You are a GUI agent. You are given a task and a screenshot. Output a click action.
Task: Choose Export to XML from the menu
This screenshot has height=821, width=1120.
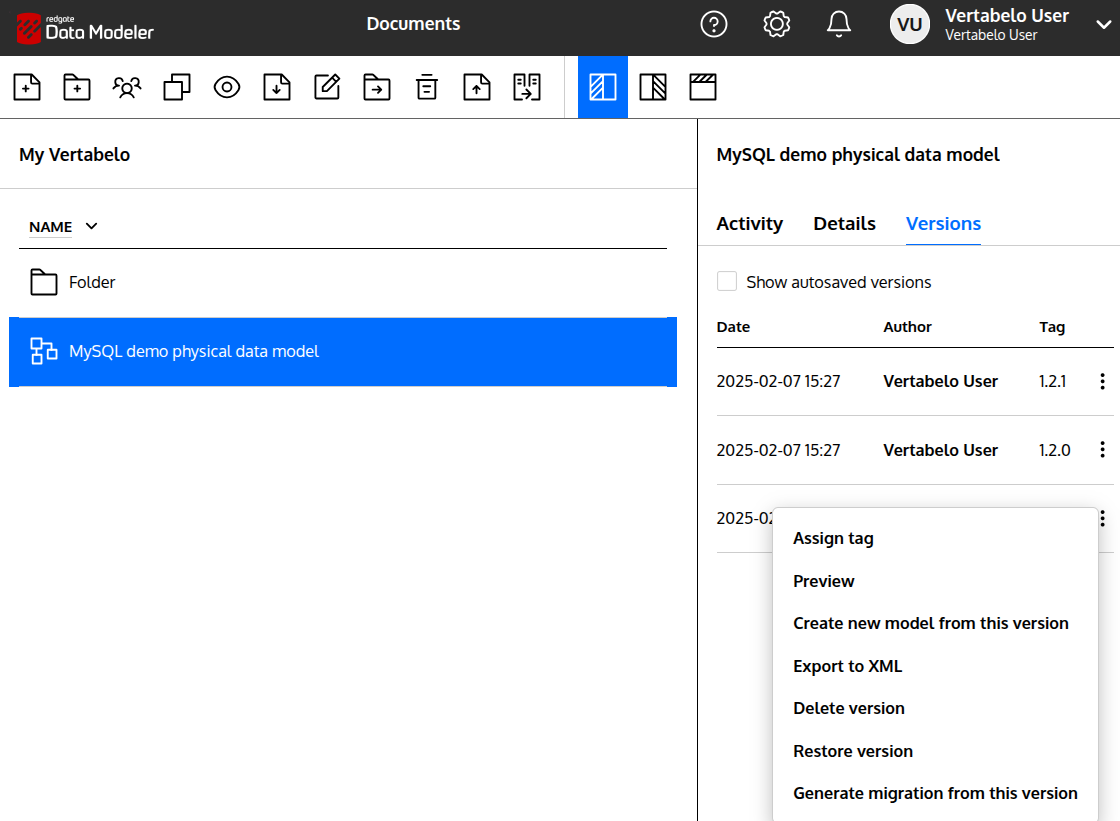tap(847, 665)
